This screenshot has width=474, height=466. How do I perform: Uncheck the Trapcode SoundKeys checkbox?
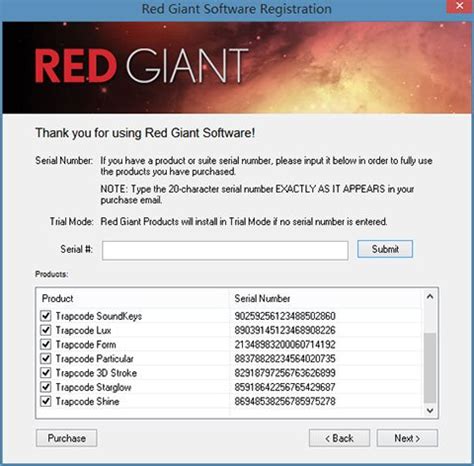pyautogui.click(x=46, y=316)
